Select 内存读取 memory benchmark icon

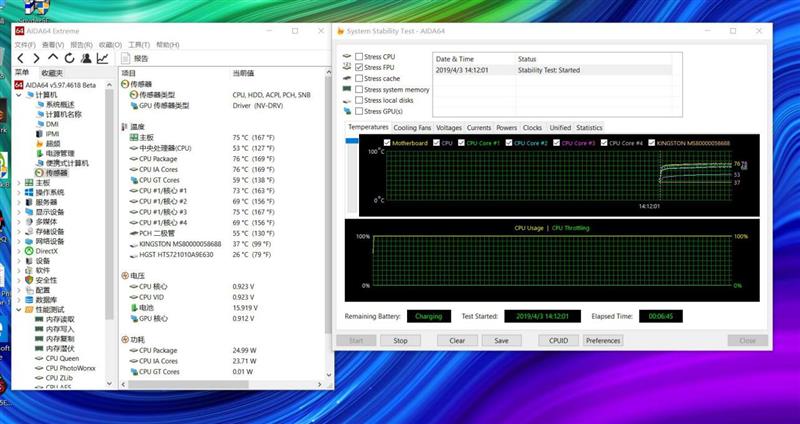[x=39, y=319]
